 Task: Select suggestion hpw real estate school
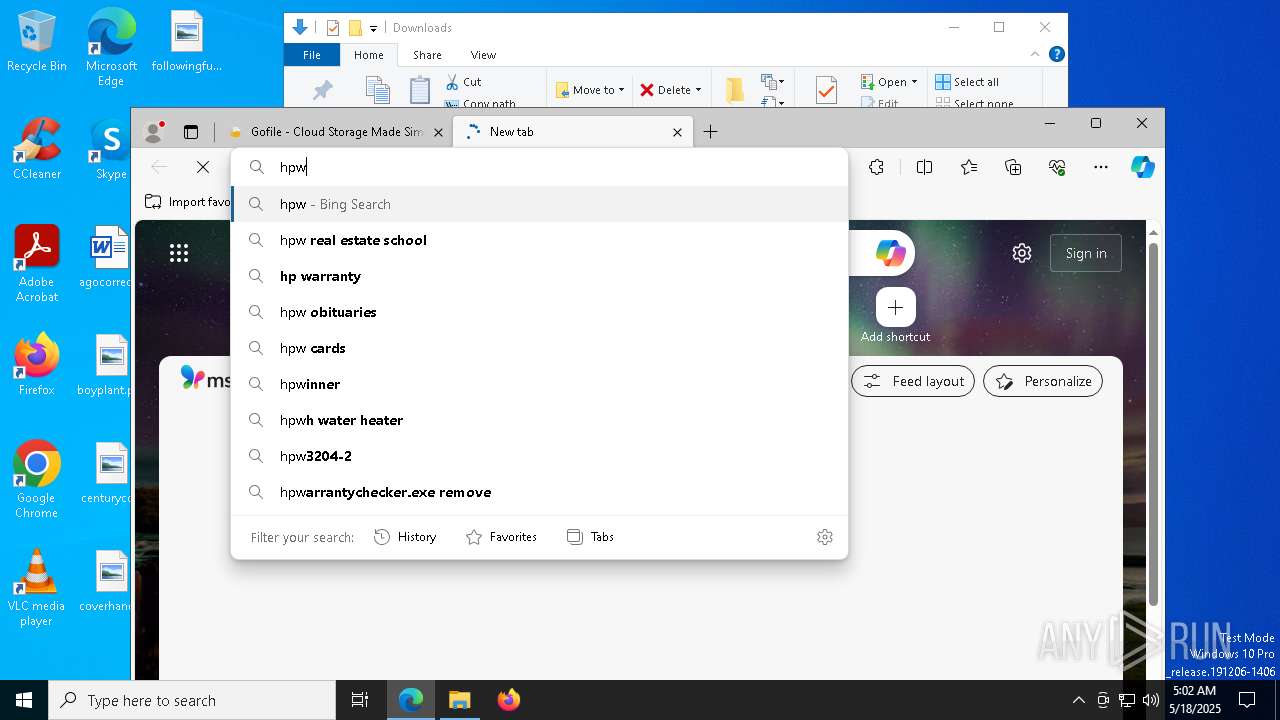point(540,240)
